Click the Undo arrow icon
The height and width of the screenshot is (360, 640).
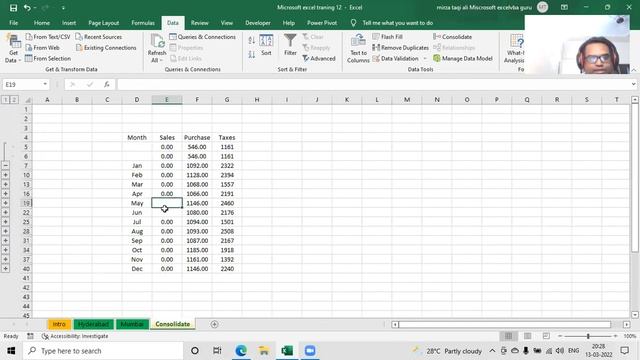pyautogui.click(x=27, y=8)
